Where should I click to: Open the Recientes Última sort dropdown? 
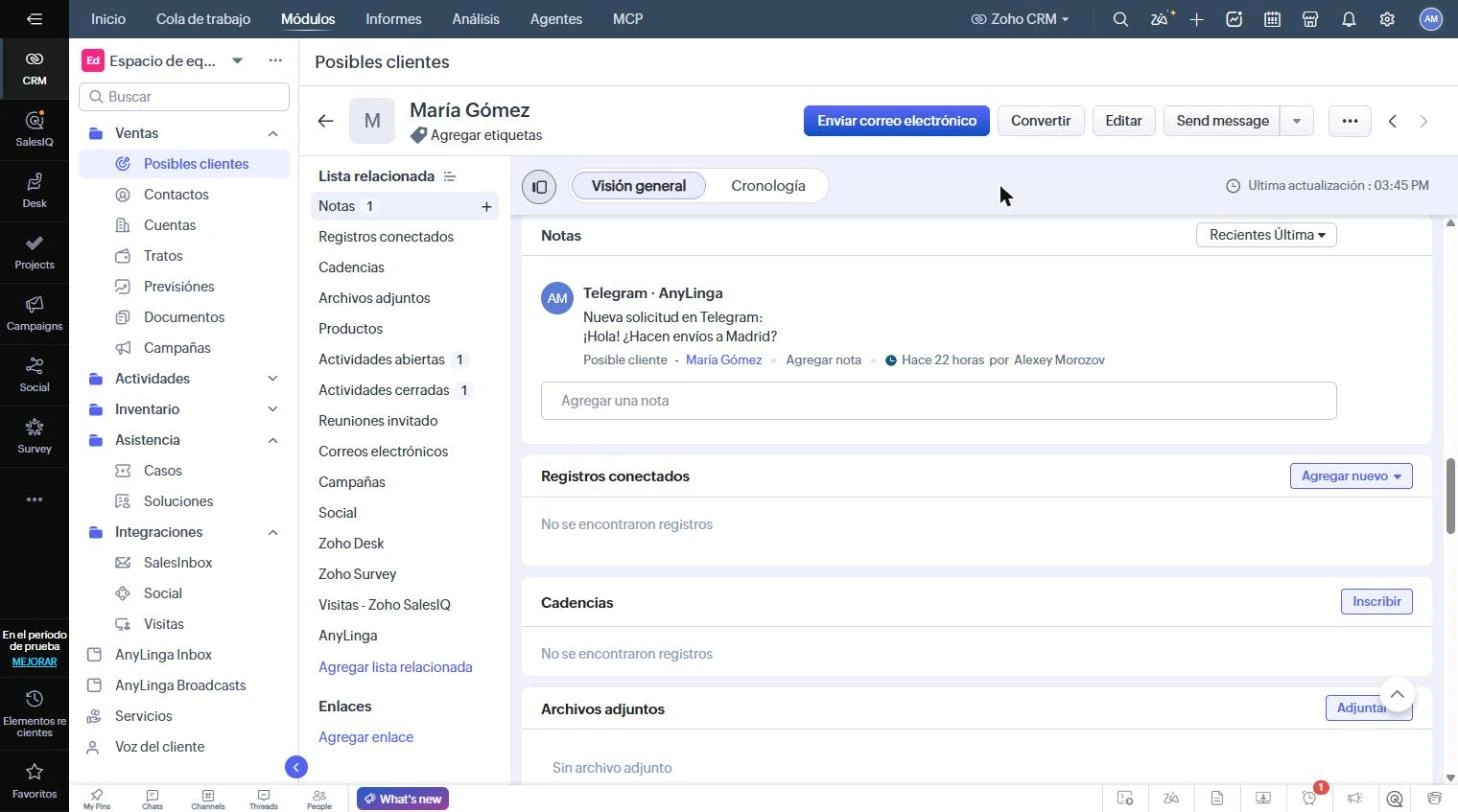[x=1266, y=235]
